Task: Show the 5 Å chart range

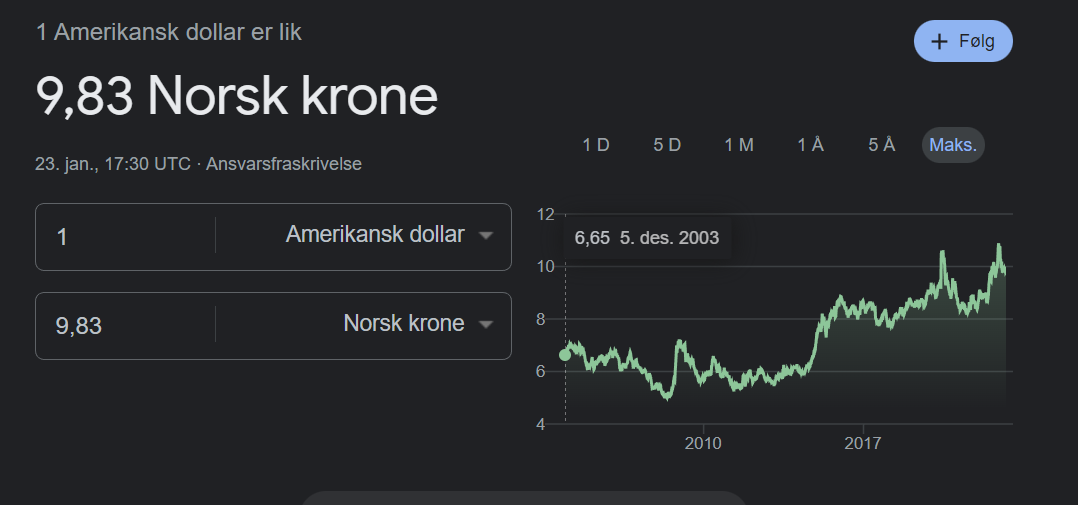Action: (881, 145)
